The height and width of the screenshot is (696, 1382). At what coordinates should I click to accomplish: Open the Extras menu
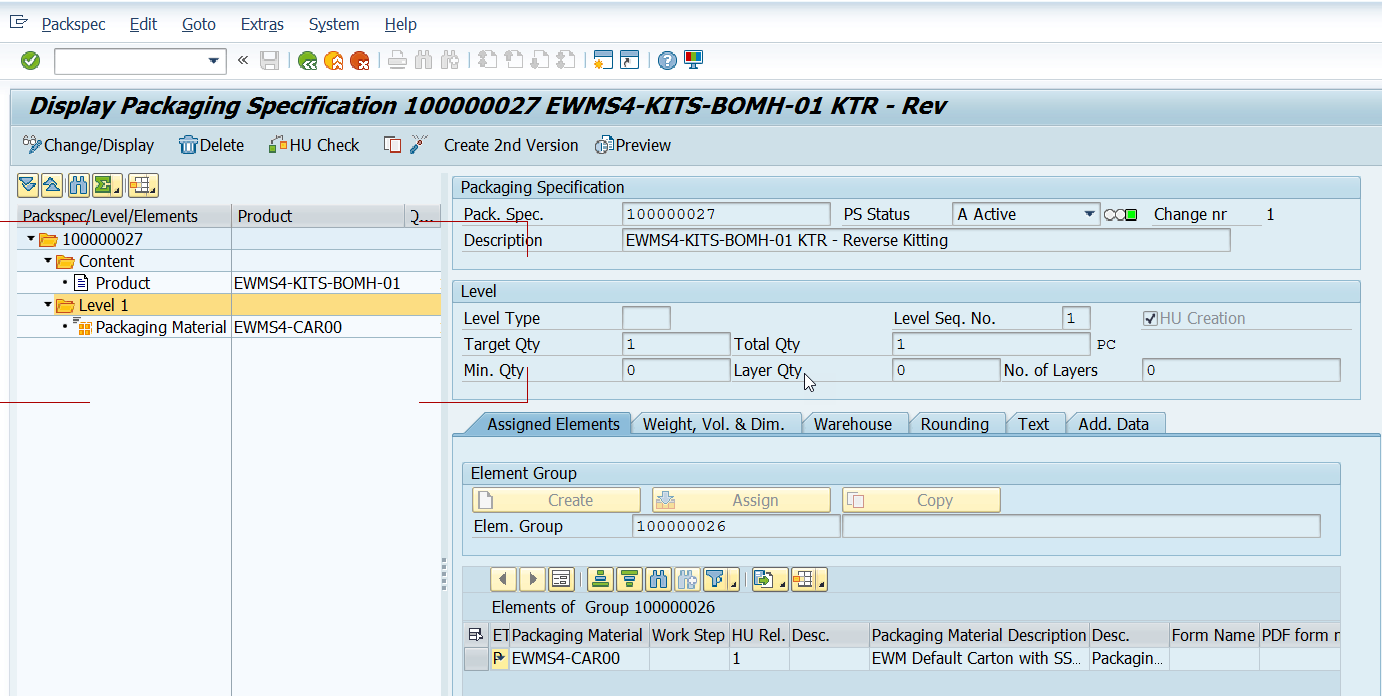(262, 24)
